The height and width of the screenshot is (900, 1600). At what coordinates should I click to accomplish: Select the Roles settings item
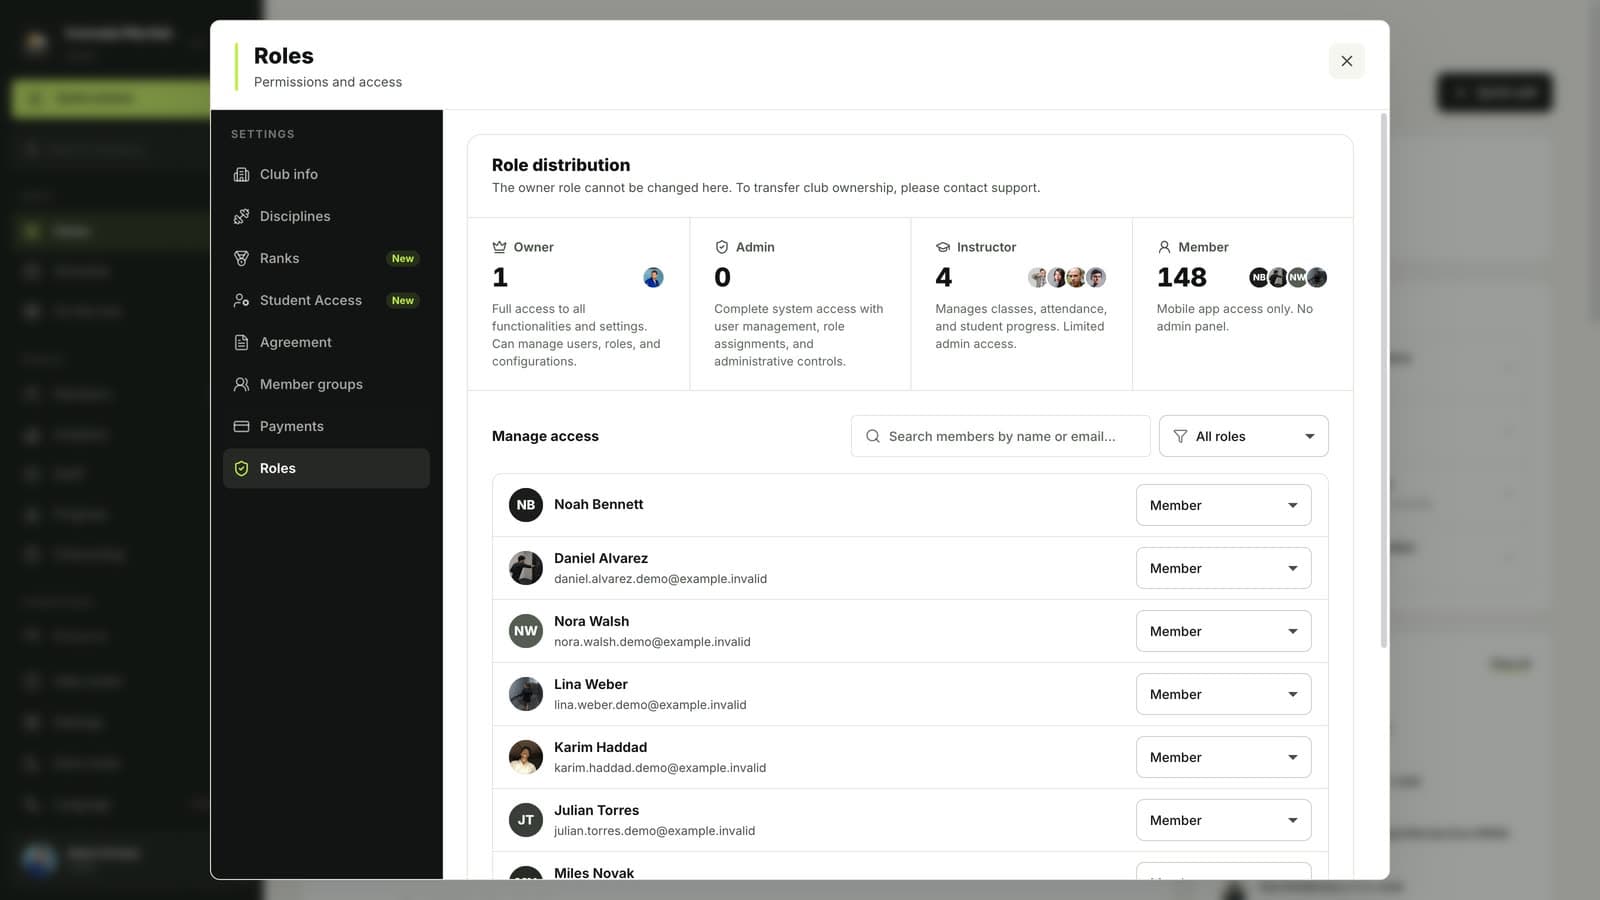pos(326,468)
